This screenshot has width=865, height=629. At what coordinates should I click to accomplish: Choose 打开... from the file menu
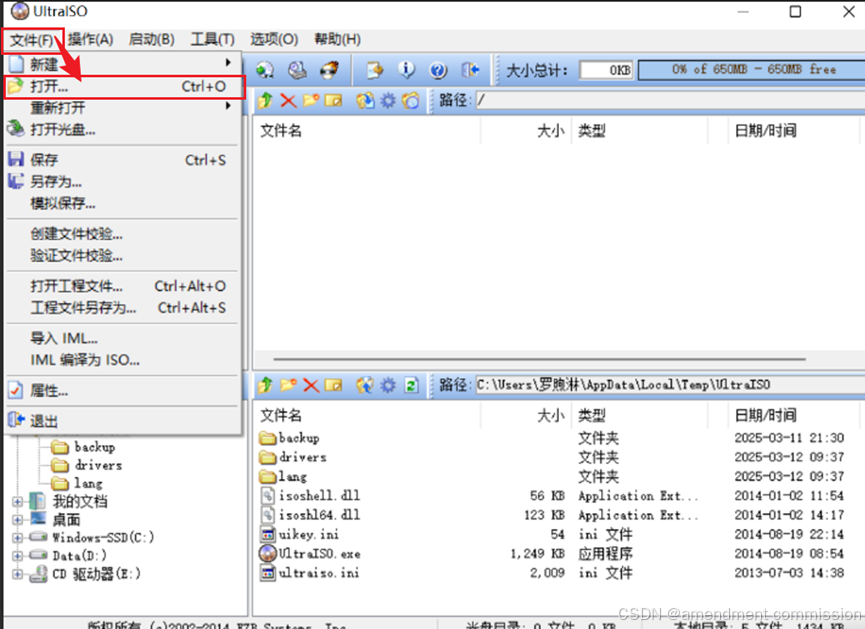124,87
